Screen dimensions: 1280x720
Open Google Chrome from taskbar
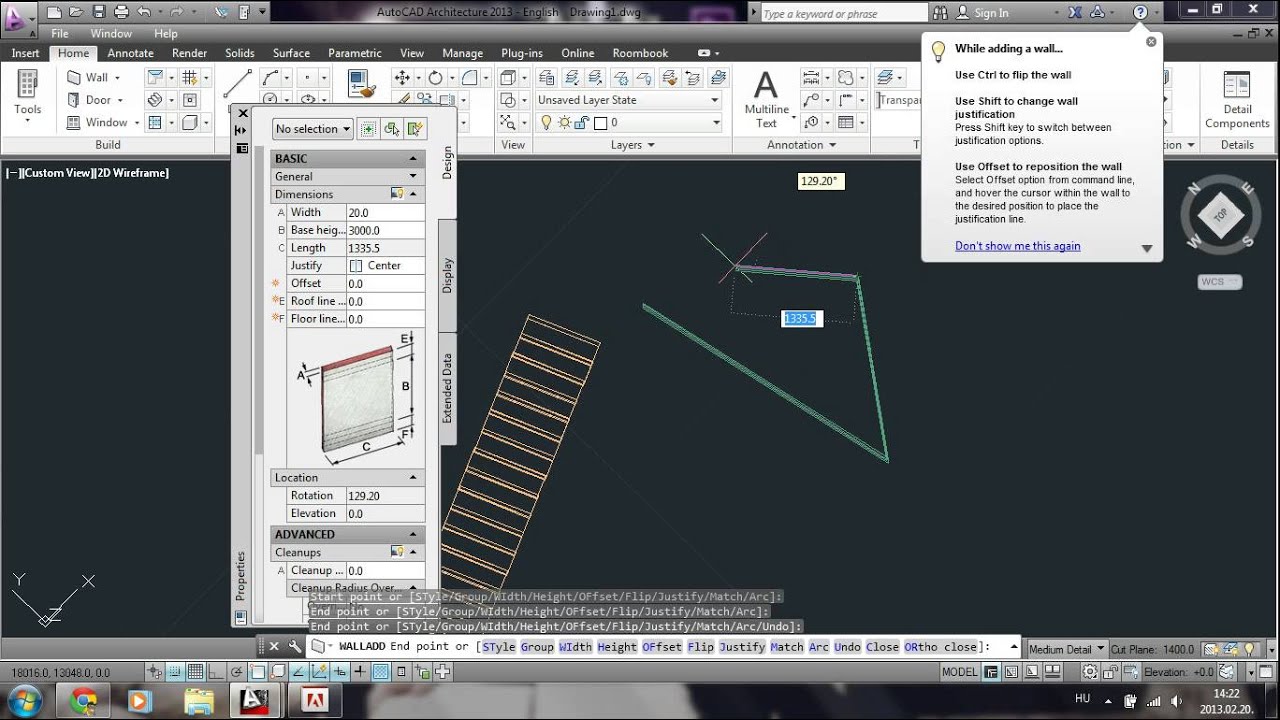click(83, 700)
